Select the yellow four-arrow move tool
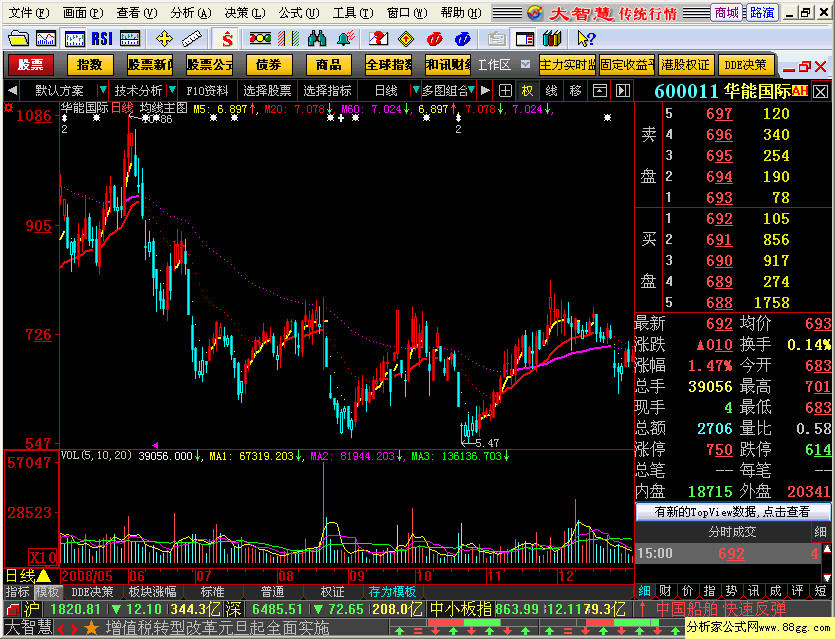835x639 pixels. pyautogui.click(x=163, y=38)
